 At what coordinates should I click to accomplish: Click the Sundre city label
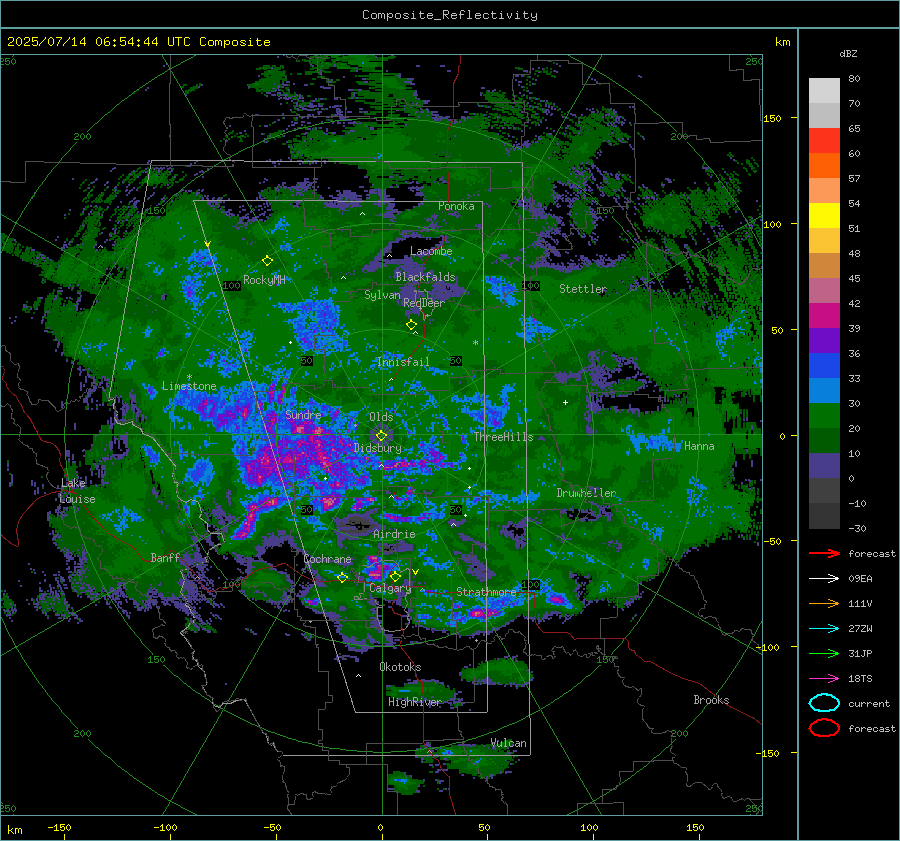click(x=303, y=415)
